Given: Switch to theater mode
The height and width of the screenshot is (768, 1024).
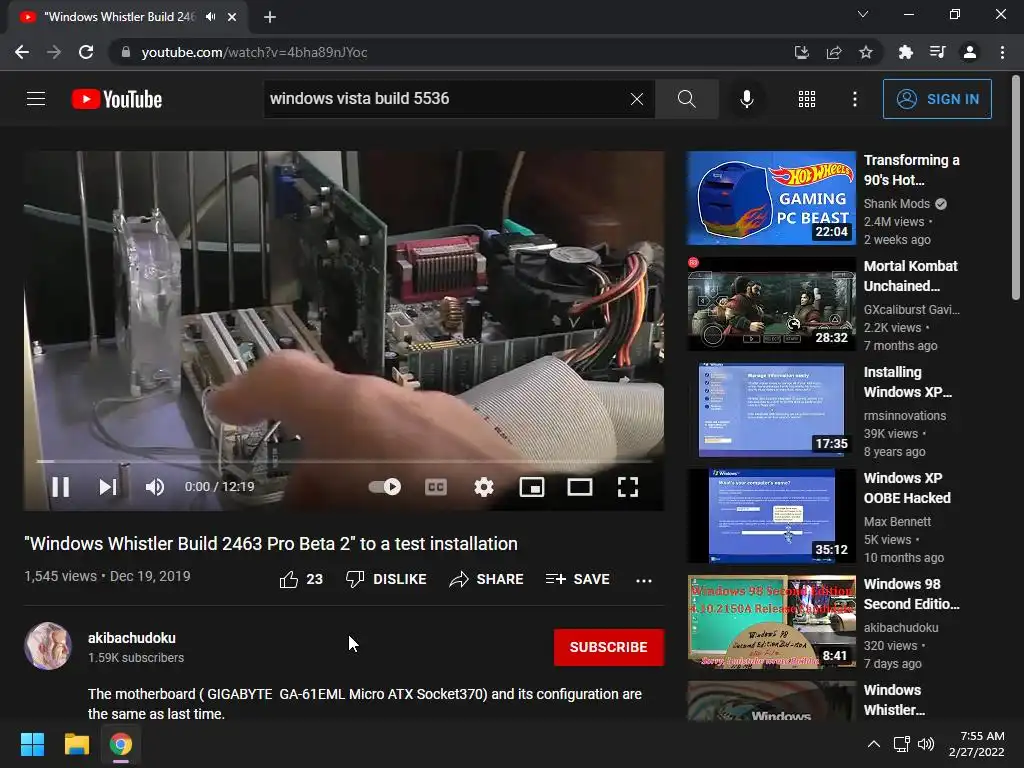Looking at the screenshot, I should (580, 487).
